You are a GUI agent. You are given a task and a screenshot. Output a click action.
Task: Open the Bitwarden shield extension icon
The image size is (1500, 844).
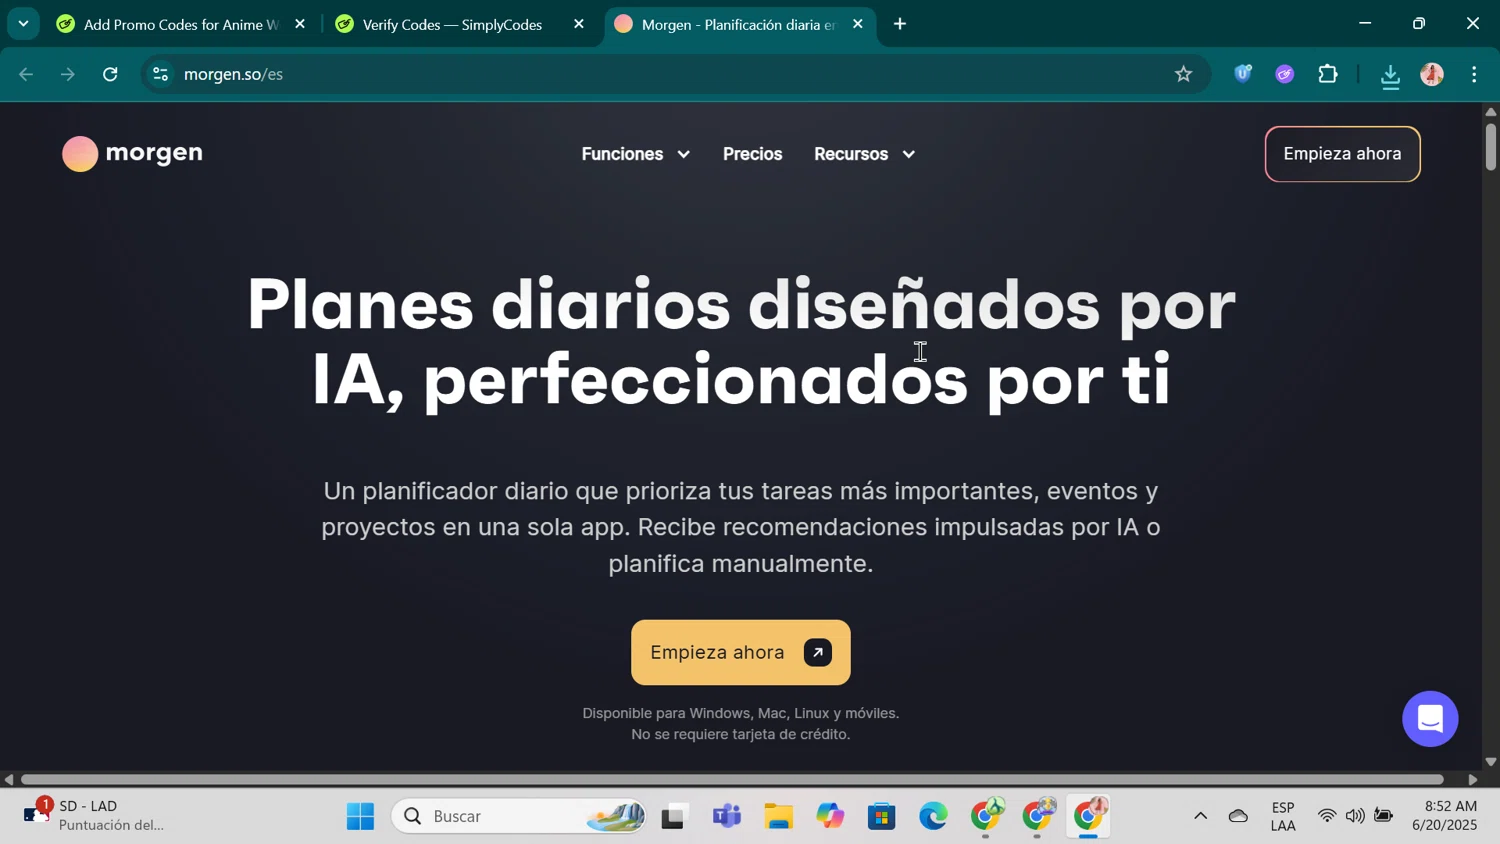[1243, 73]
